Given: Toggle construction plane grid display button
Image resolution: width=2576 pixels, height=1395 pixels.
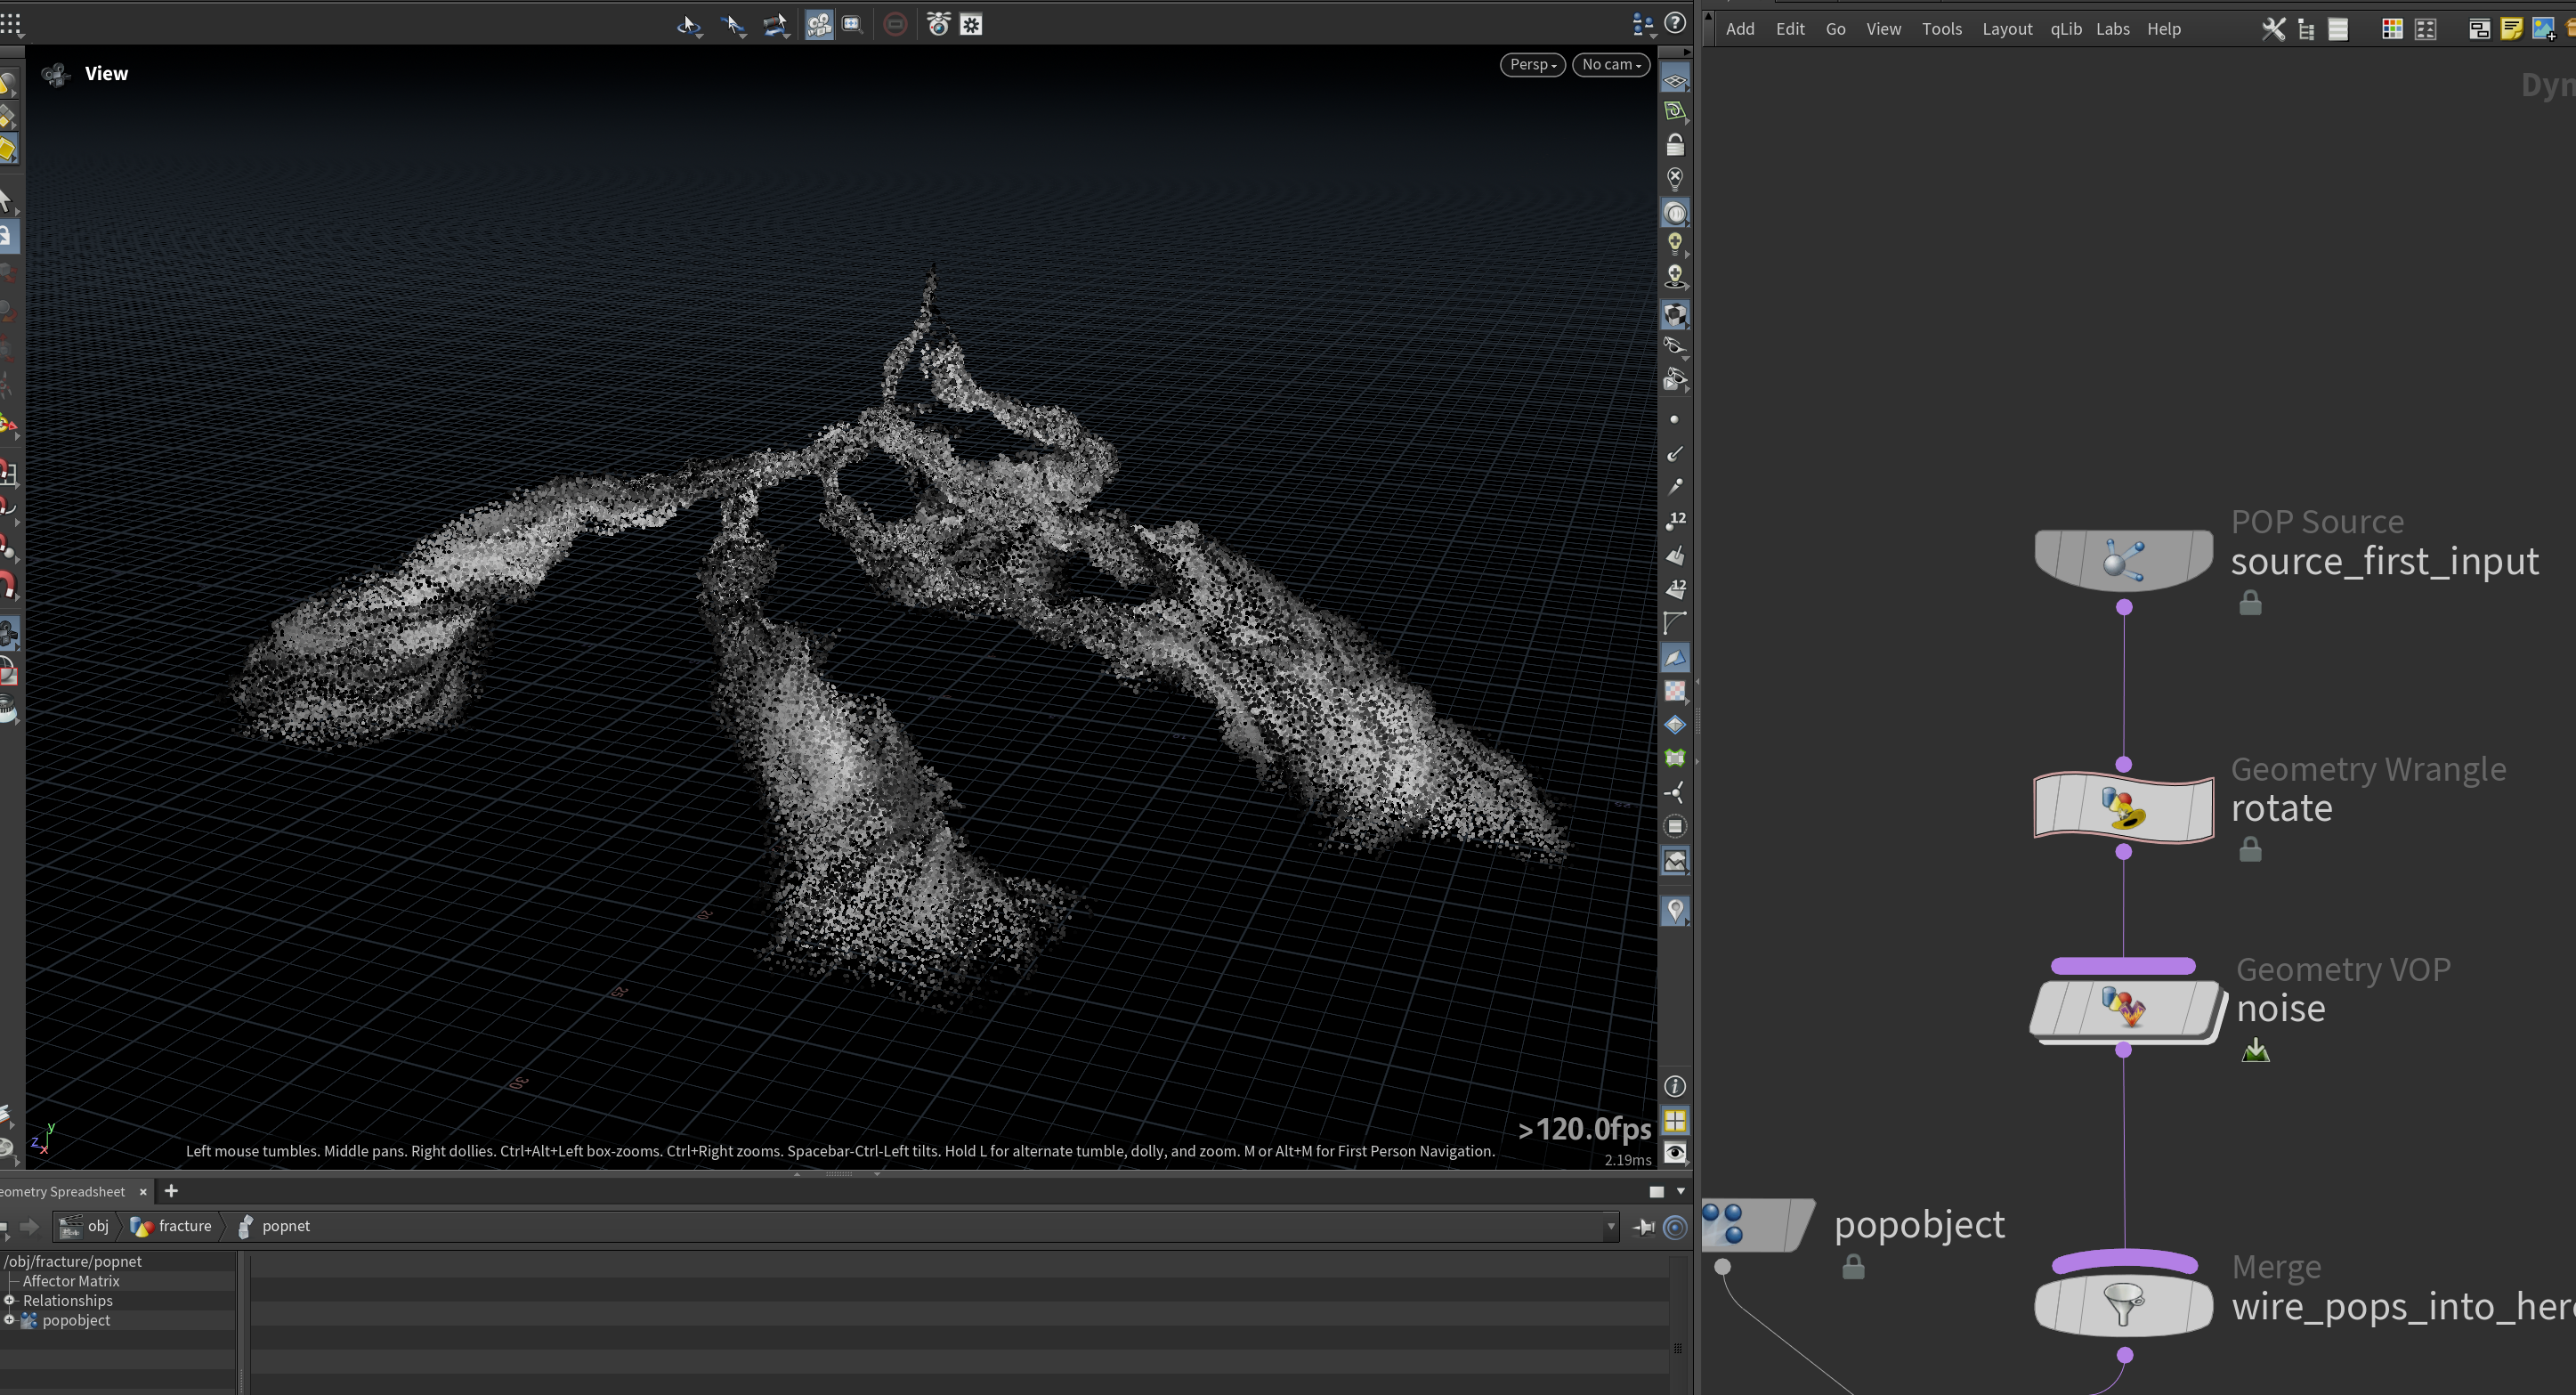Looking at the screenshot, I should click(1675, 80).
